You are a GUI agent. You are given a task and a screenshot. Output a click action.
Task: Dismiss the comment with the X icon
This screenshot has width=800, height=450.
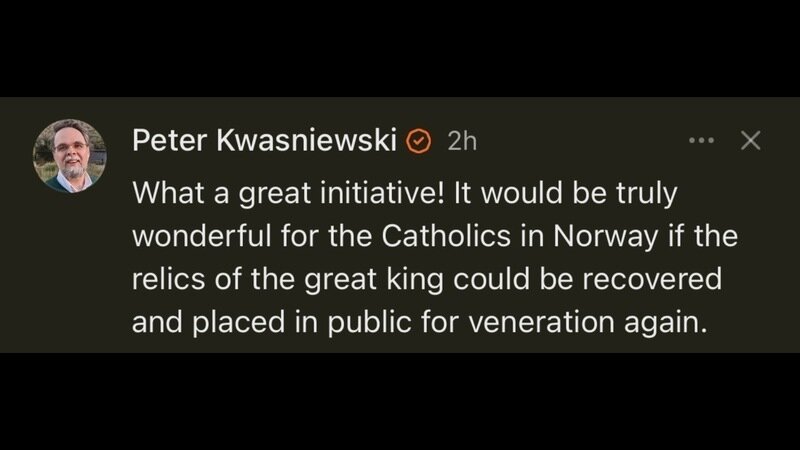click(x=750, y=141)
